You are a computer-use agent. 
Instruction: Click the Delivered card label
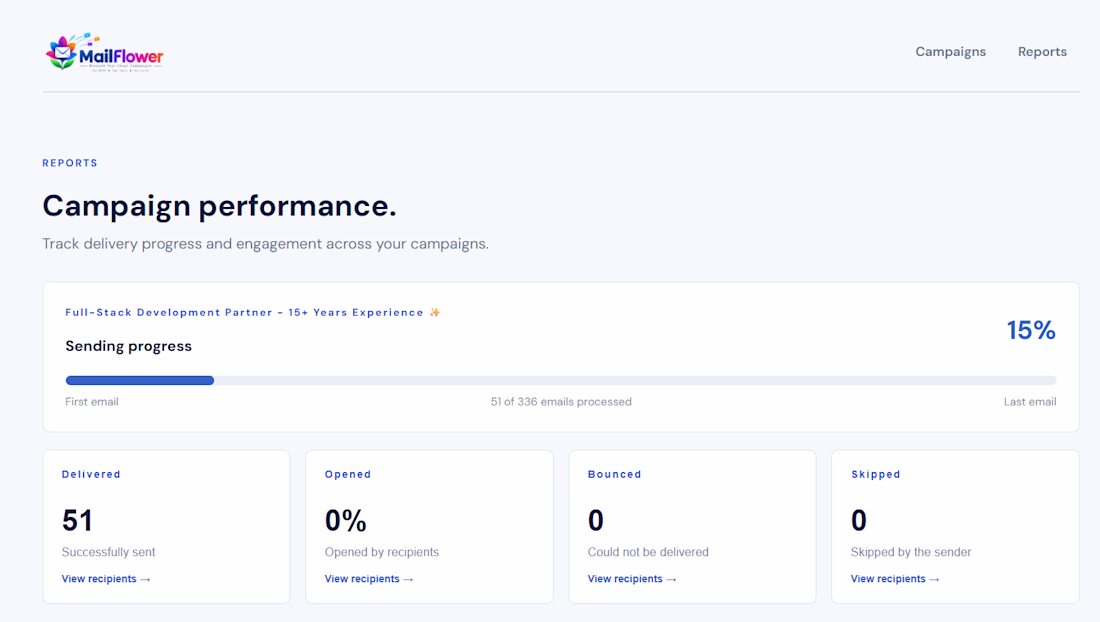(91, 474)
